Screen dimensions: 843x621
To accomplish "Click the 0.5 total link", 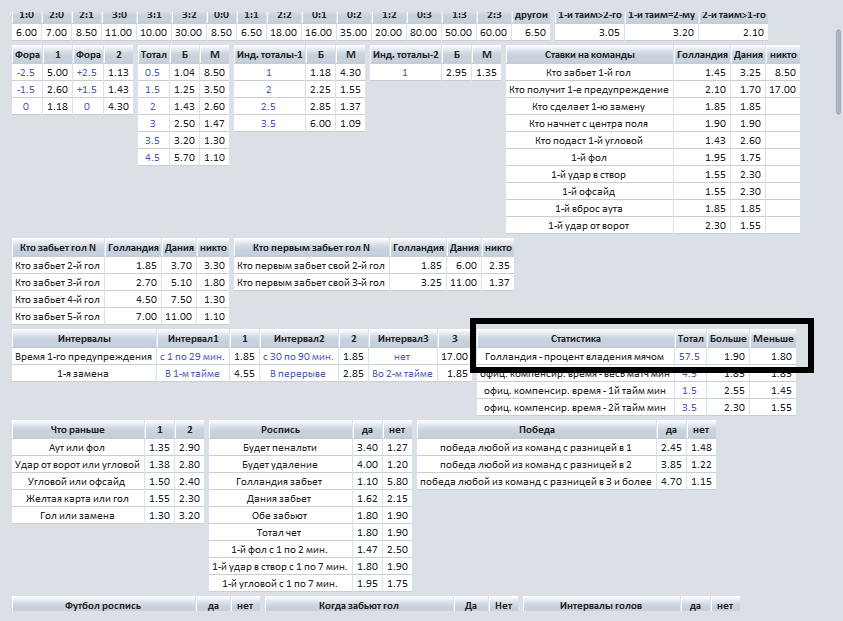I will pos(153,73).
